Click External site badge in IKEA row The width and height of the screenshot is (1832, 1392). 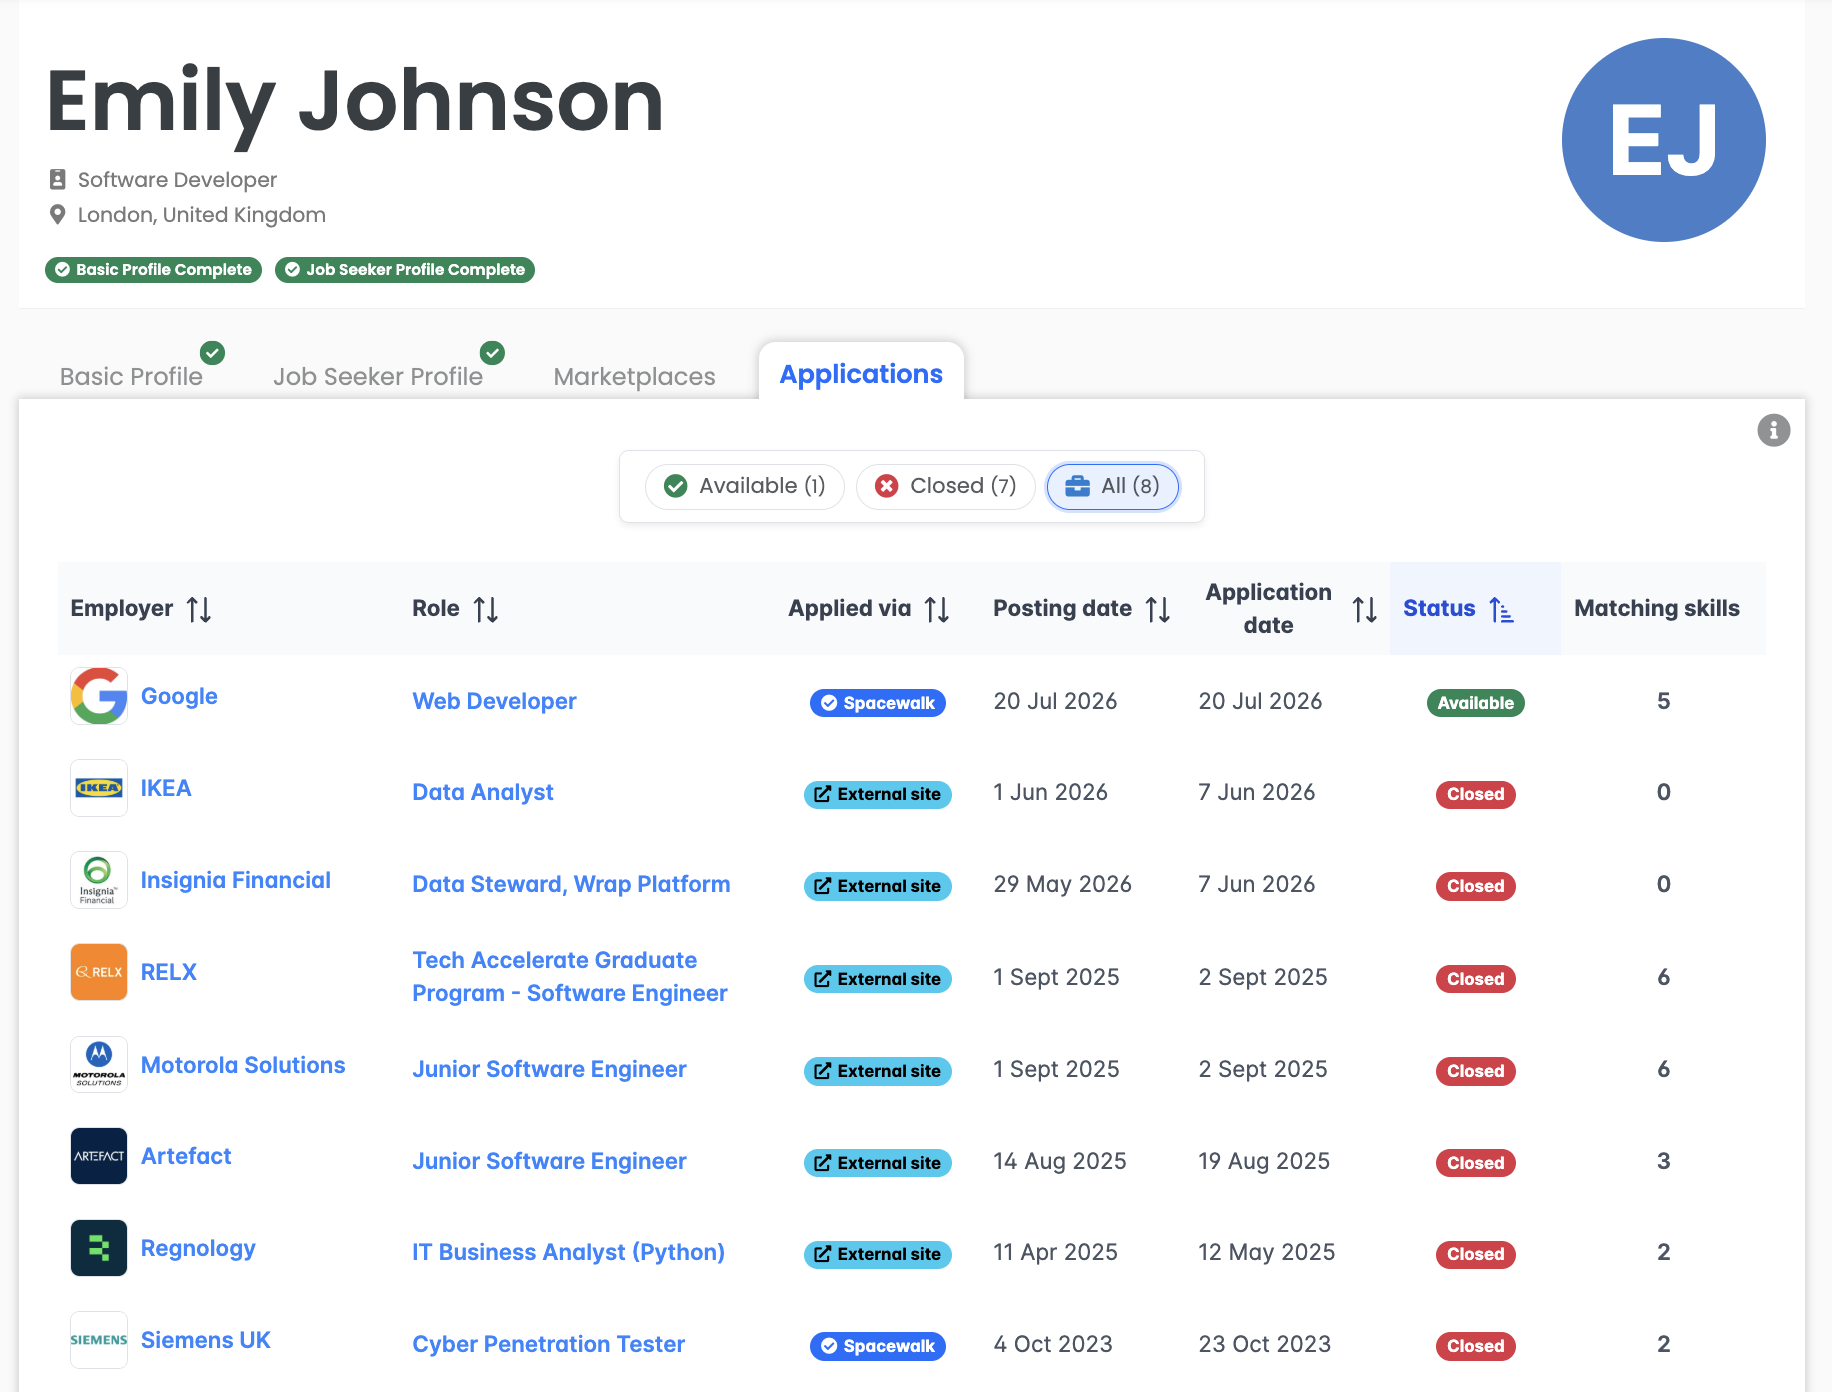point(878,794)
